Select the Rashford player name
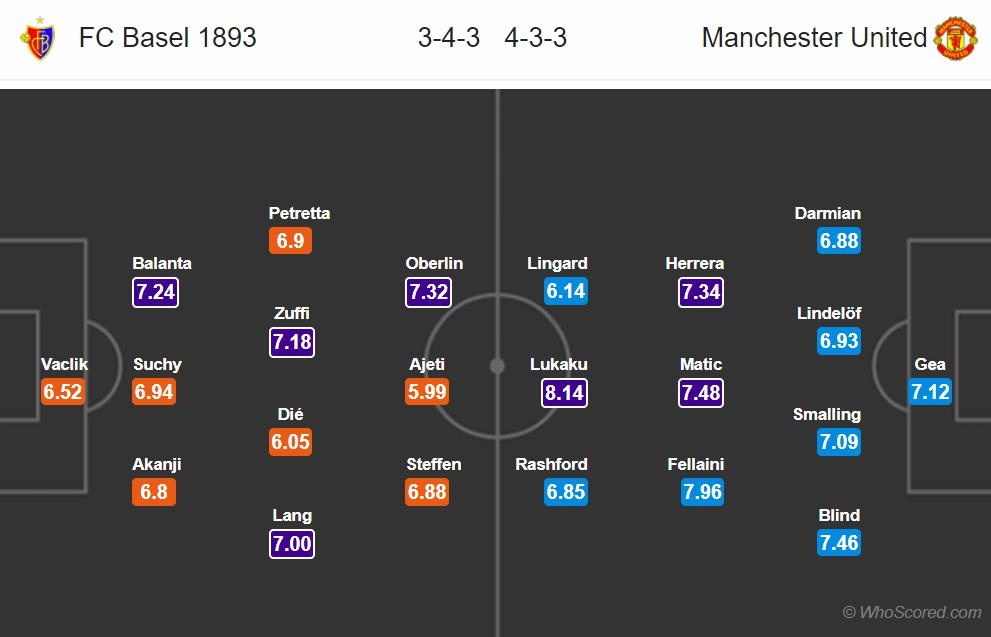The width and height of the screenshot is (991, 637). click(x=551, y=464)
